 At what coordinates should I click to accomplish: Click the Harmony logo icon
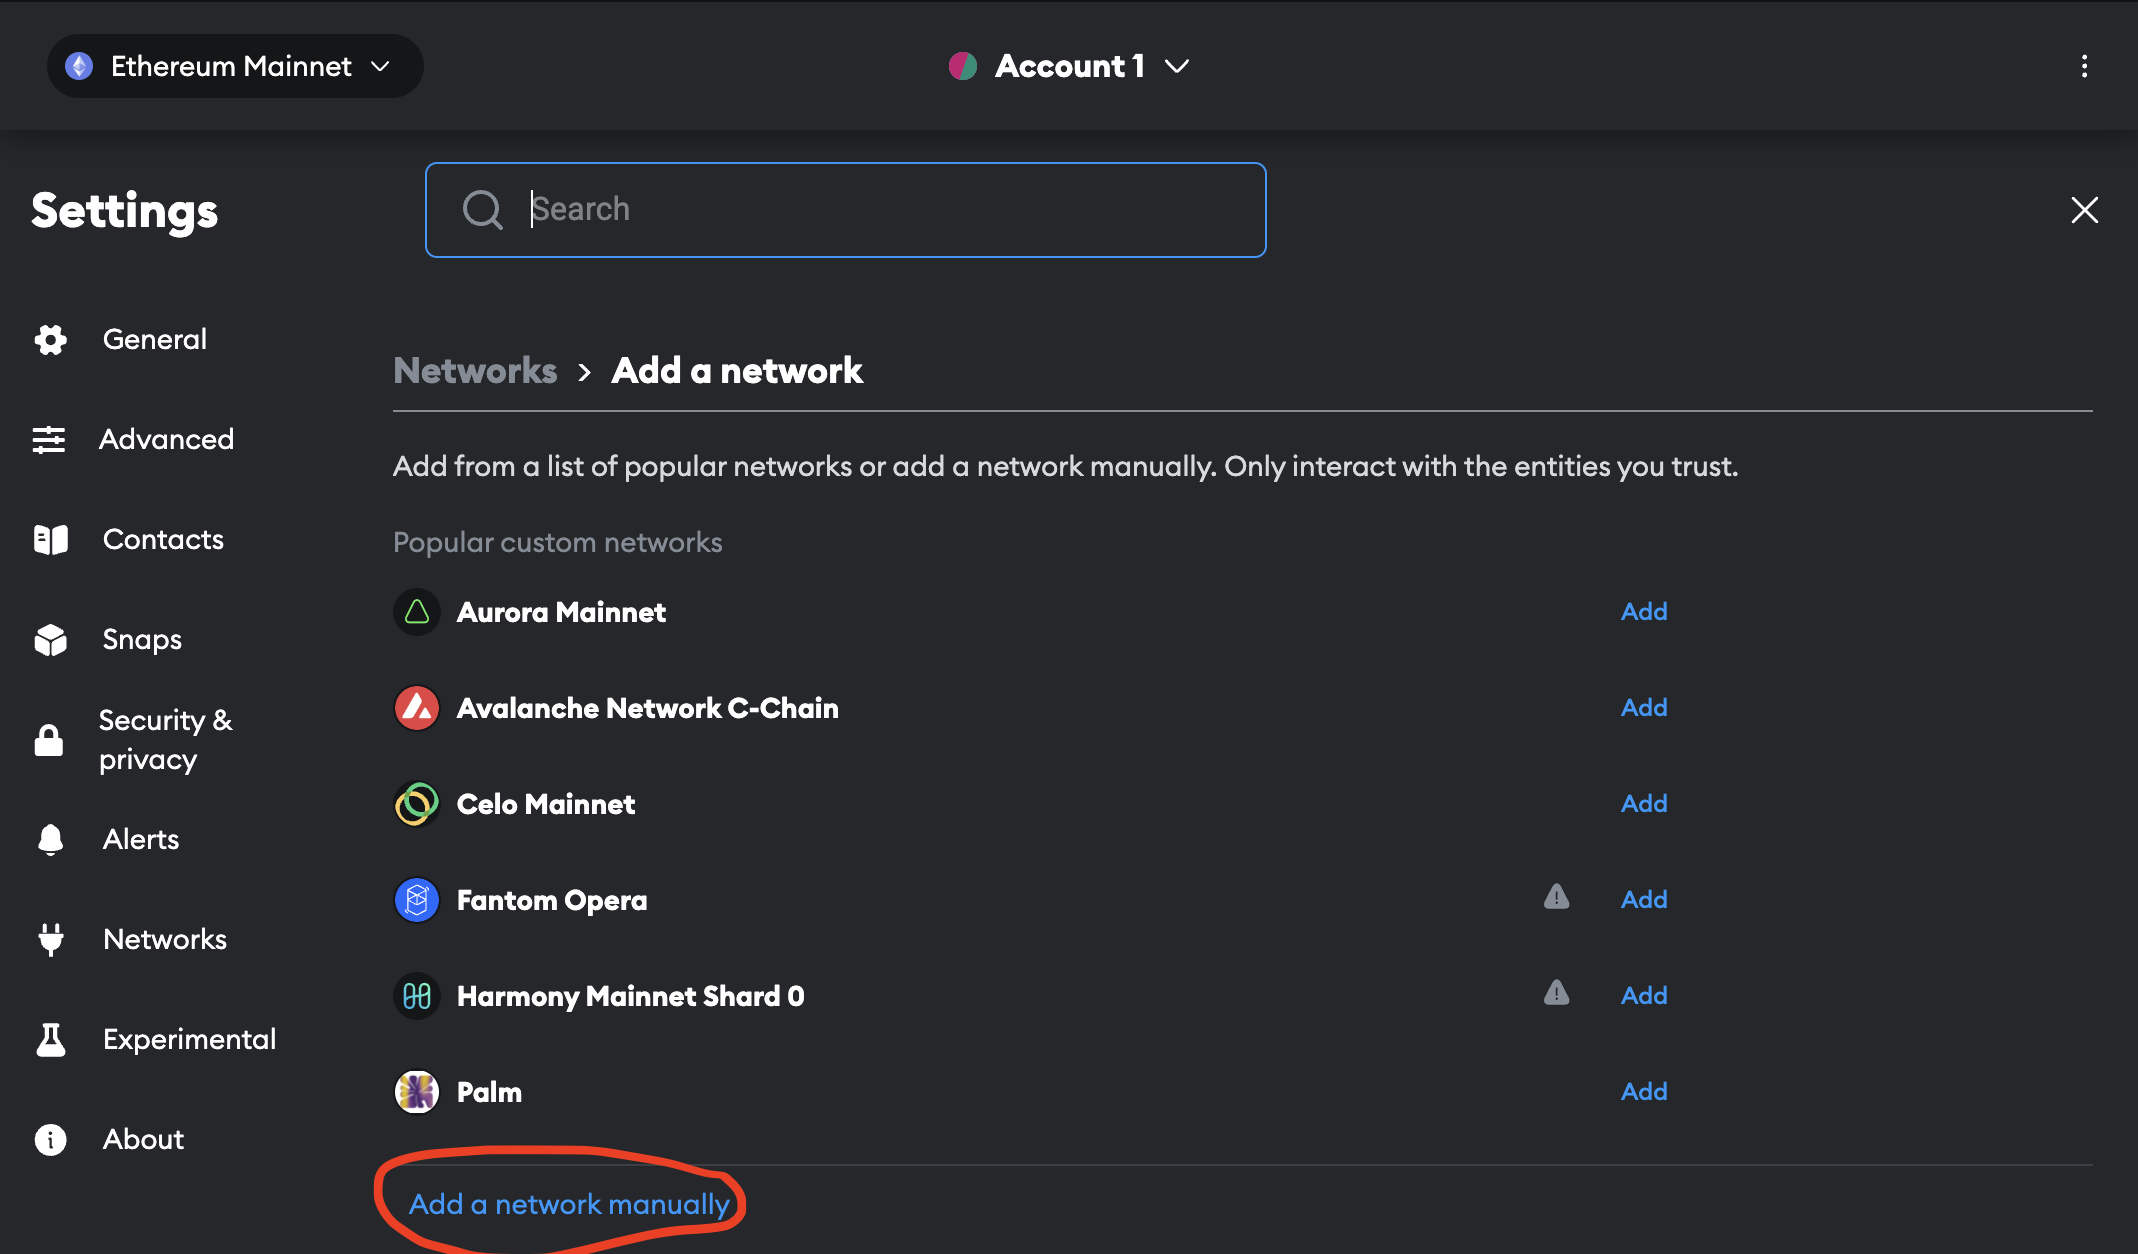click(x=417, y=996)
